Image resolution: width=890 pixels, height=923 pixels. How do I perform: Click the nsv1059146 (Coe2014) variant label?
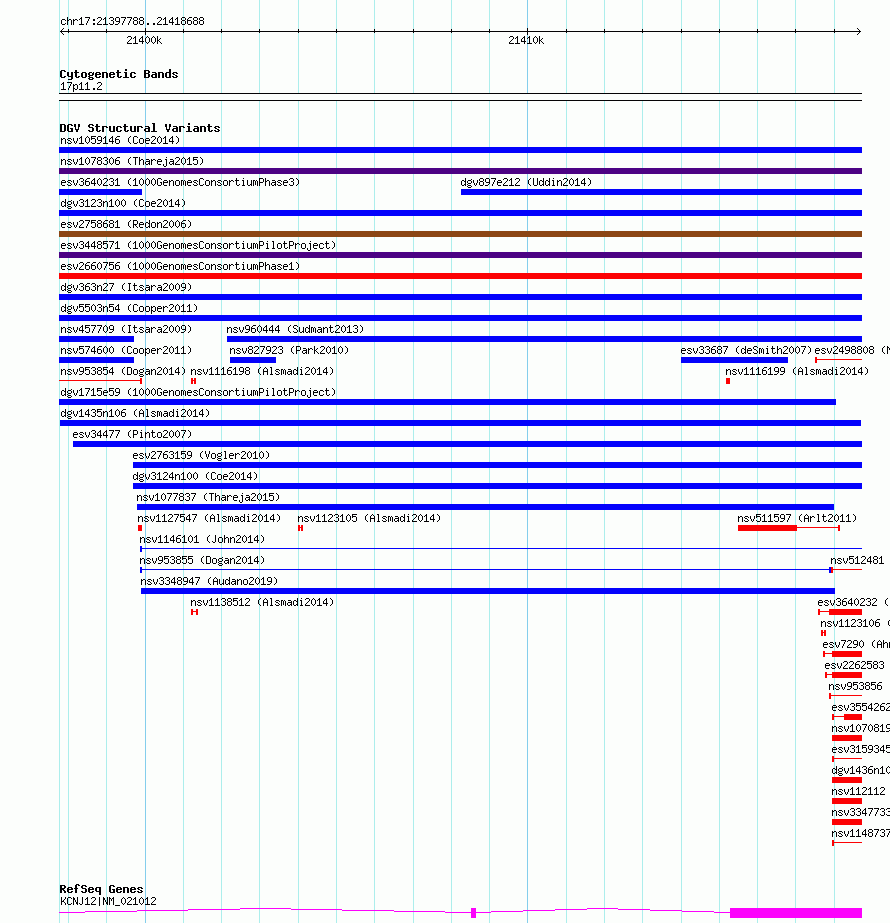tap(120, 140)
